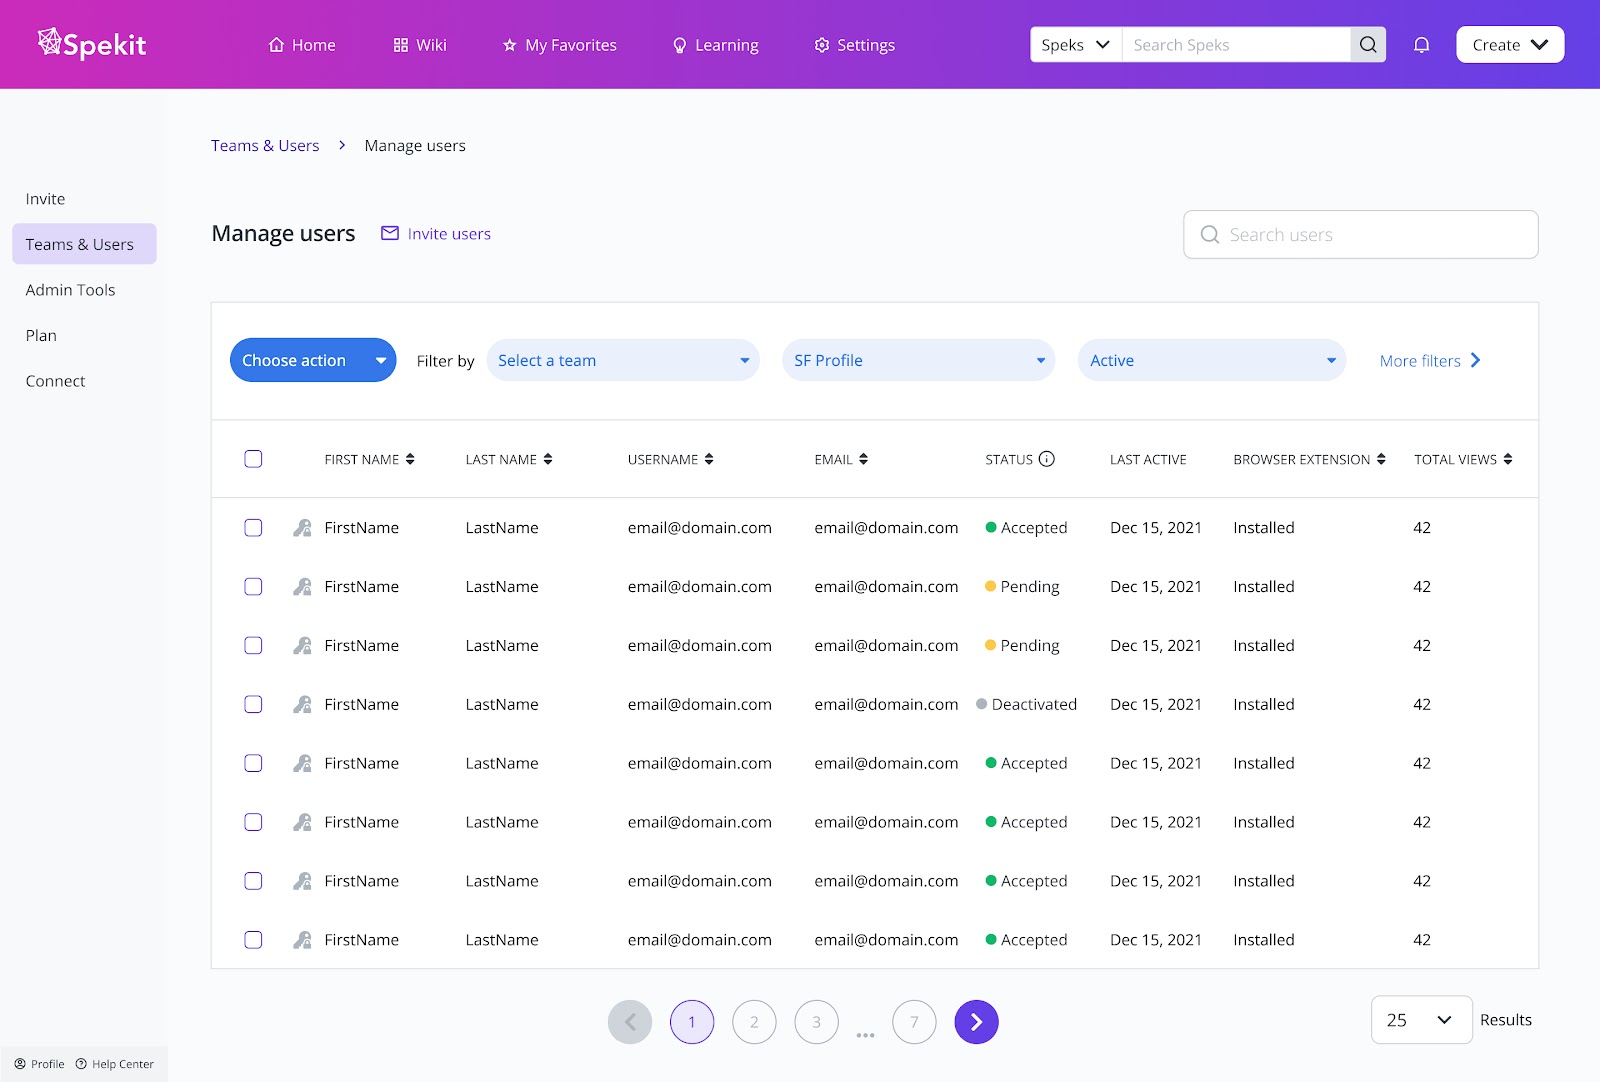
Task: Click avatar icon in first Pending row
Action: (302, 587)
